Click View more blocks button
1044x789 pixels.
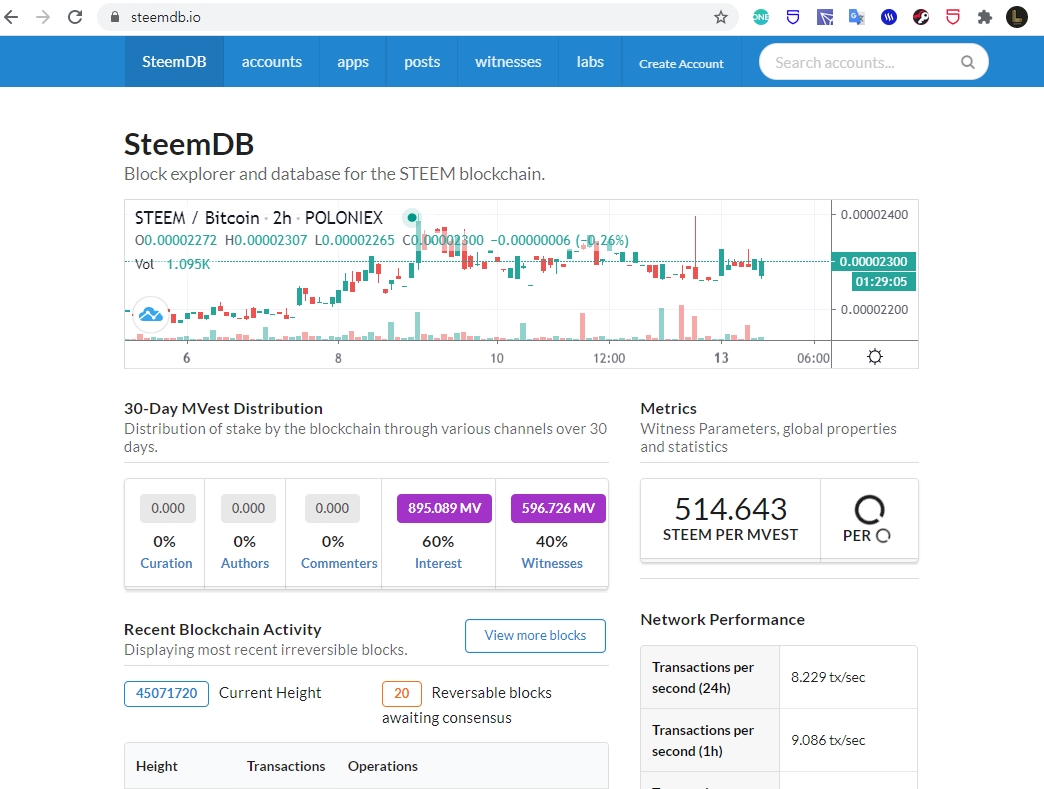tap(535, 635)
